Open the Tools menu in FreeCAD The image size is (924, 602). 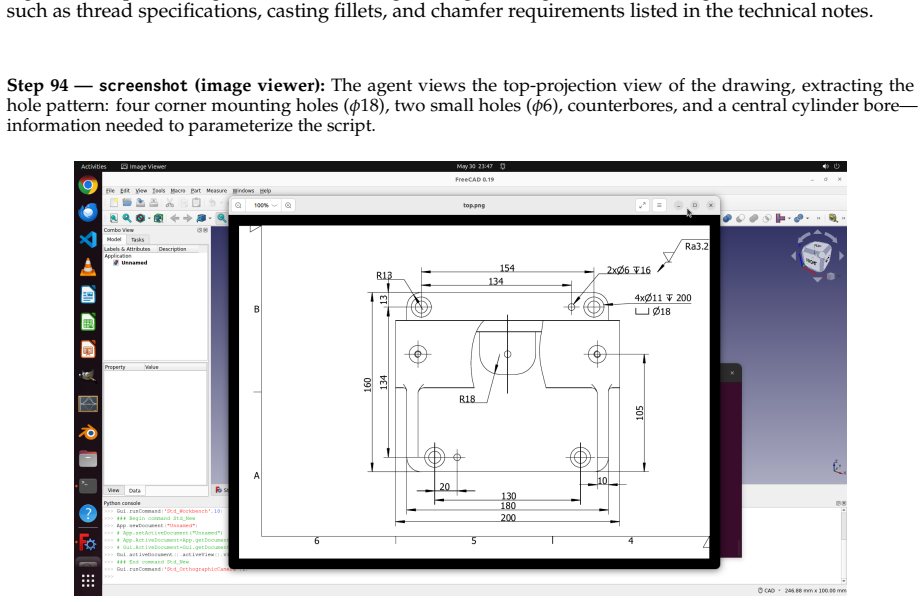[x=159, y=191]
